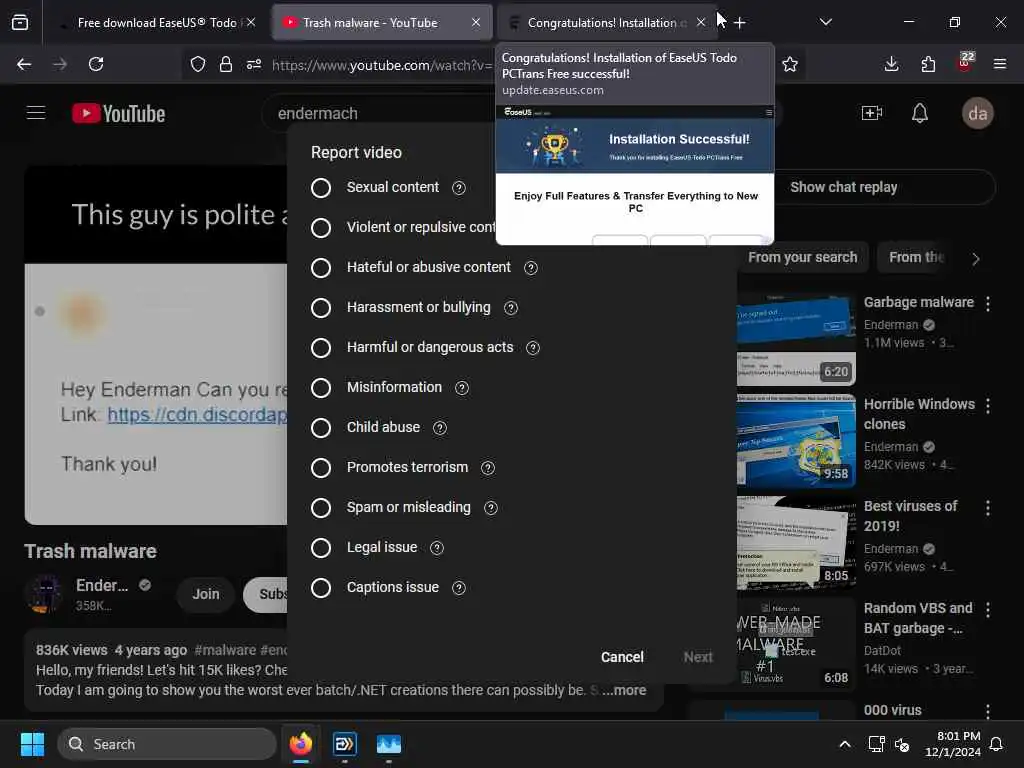
Task: Open a new browser tab
Action: point(739,23)
